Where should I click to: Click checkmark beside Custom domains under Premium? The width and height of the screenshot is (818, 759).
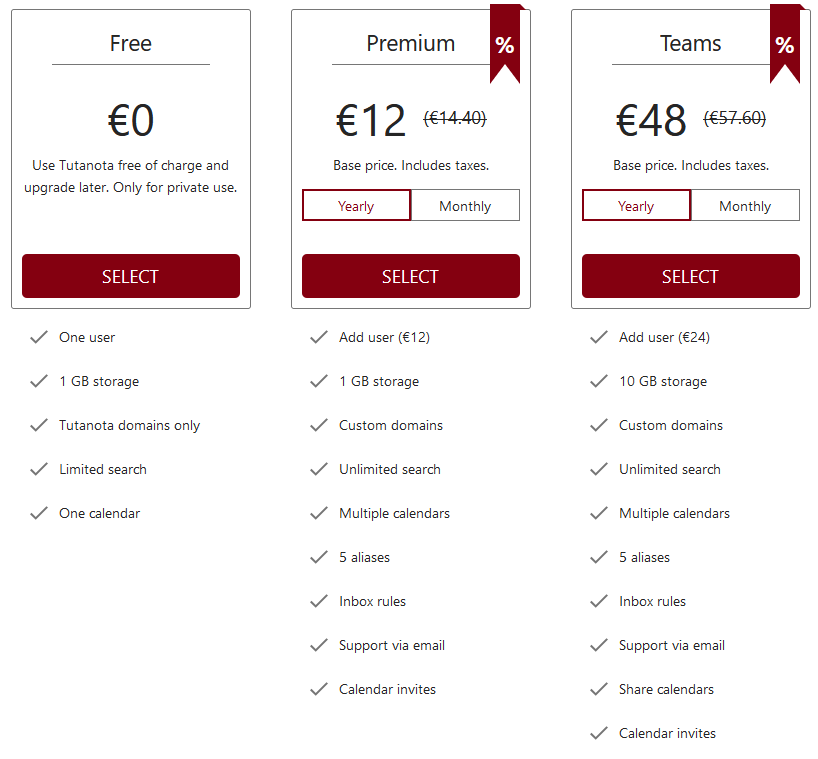319,426
